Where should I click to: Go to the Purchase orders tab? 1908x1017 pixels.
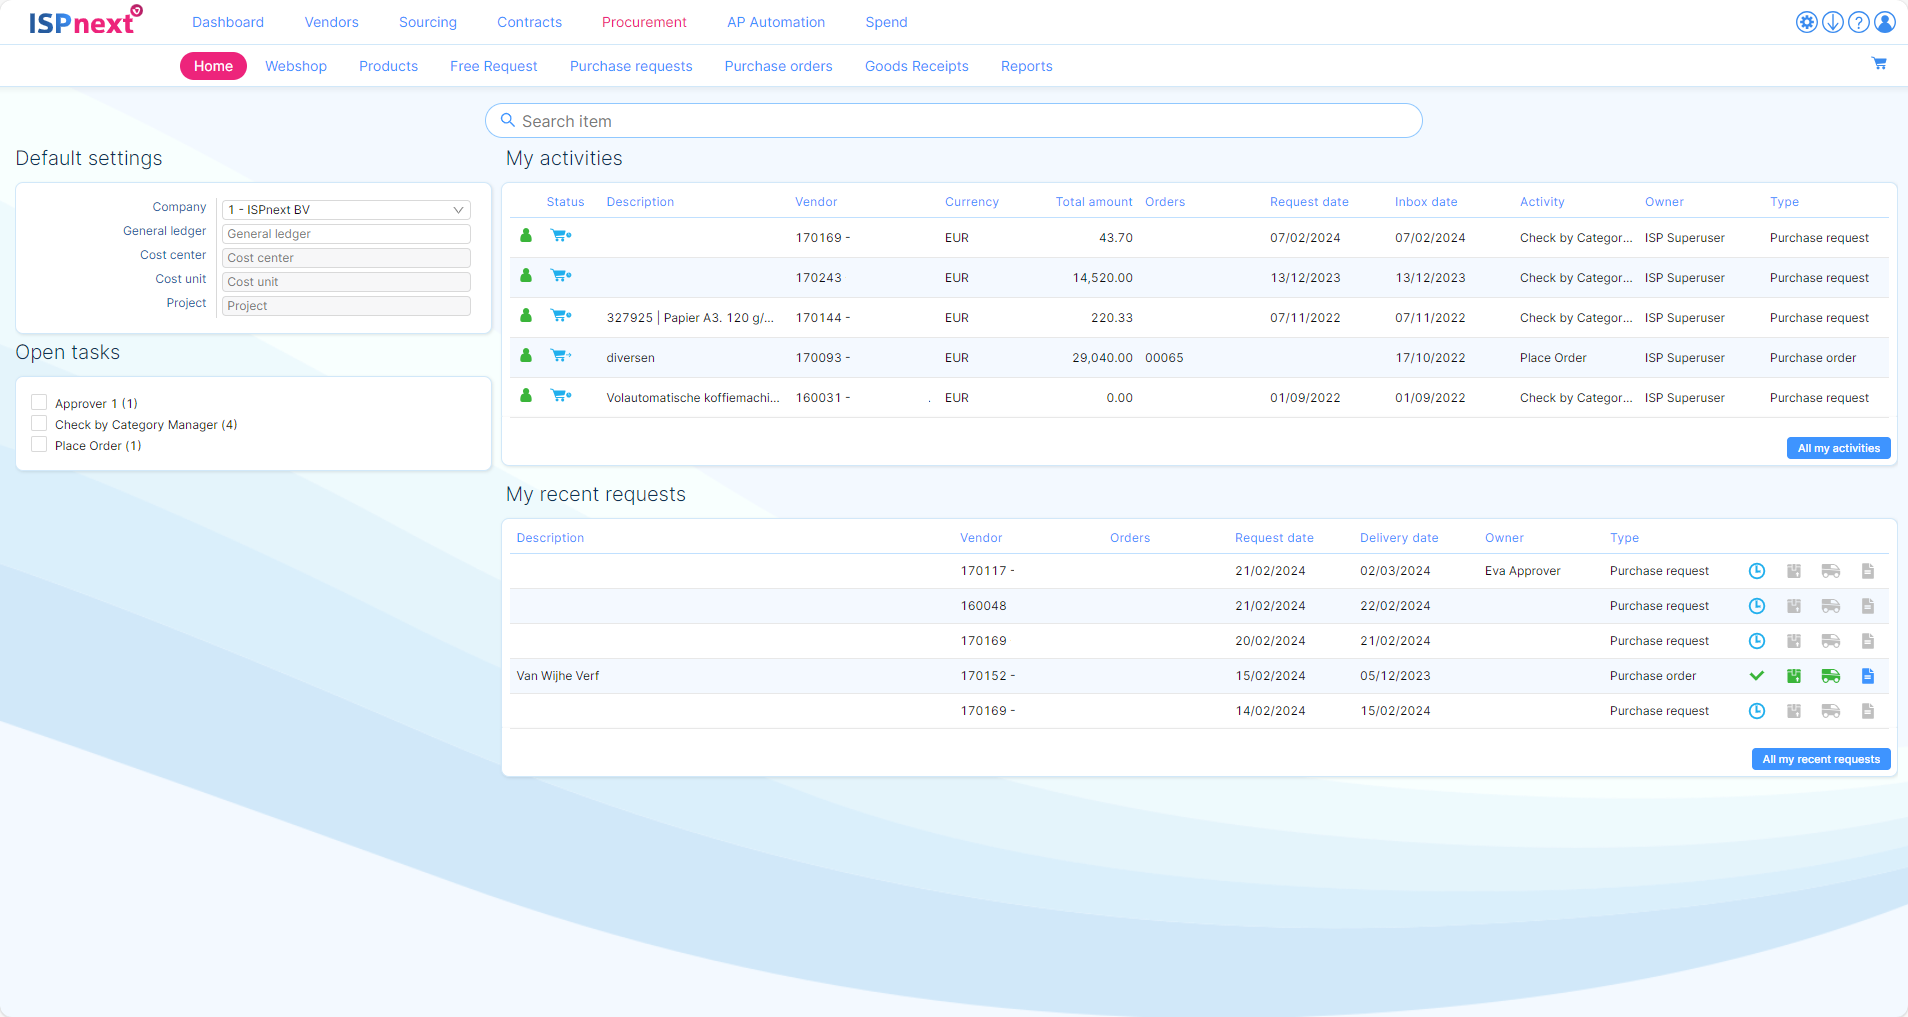point(778,66)
